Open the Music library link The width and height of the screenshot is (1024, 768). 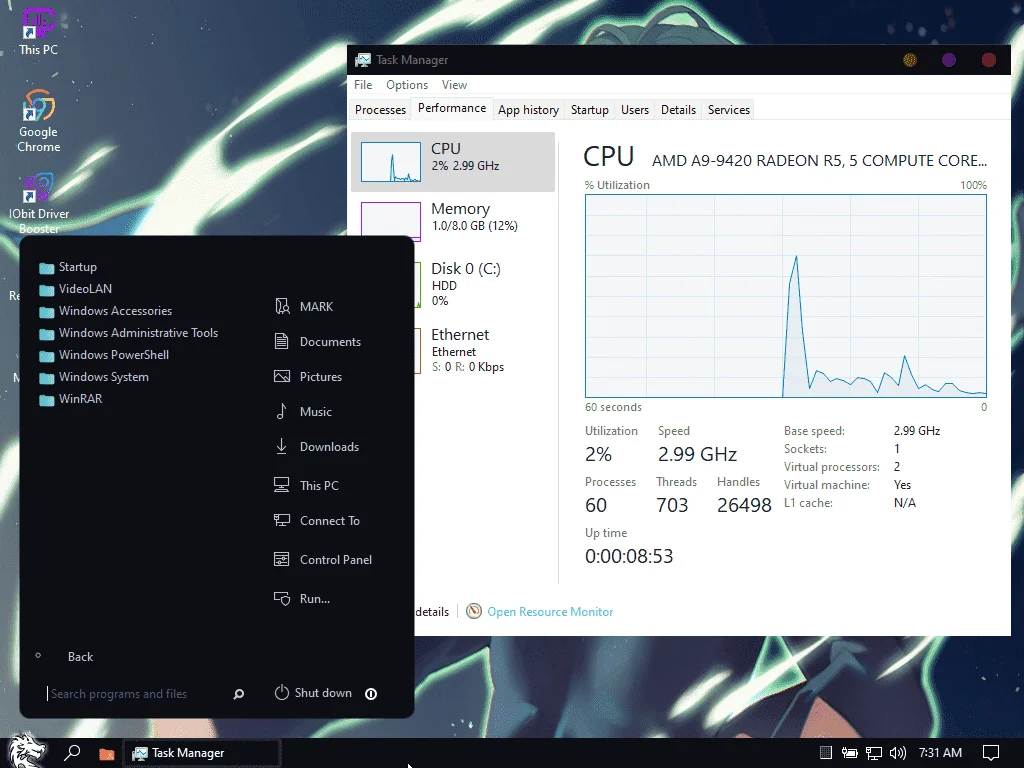pos(303,411)
